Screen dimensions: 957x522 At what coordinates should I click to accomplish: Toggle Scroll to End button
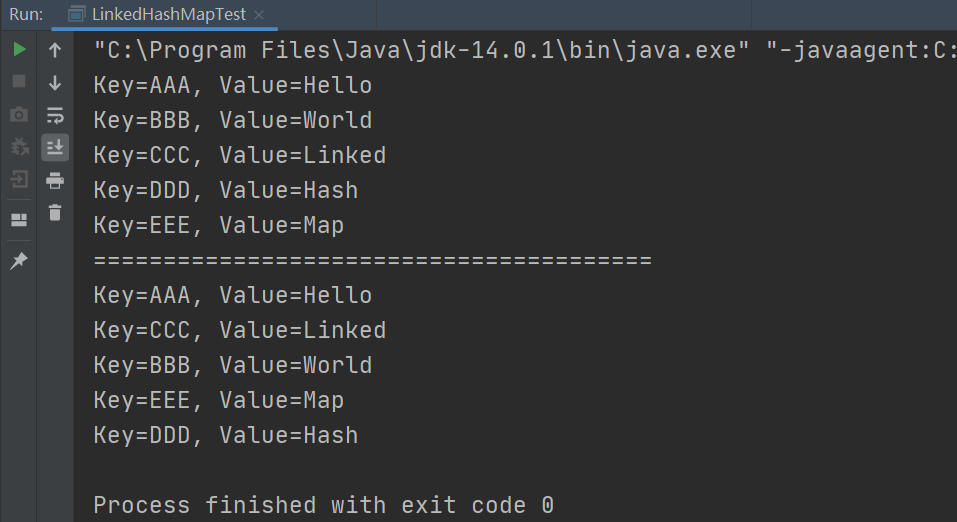55,147
